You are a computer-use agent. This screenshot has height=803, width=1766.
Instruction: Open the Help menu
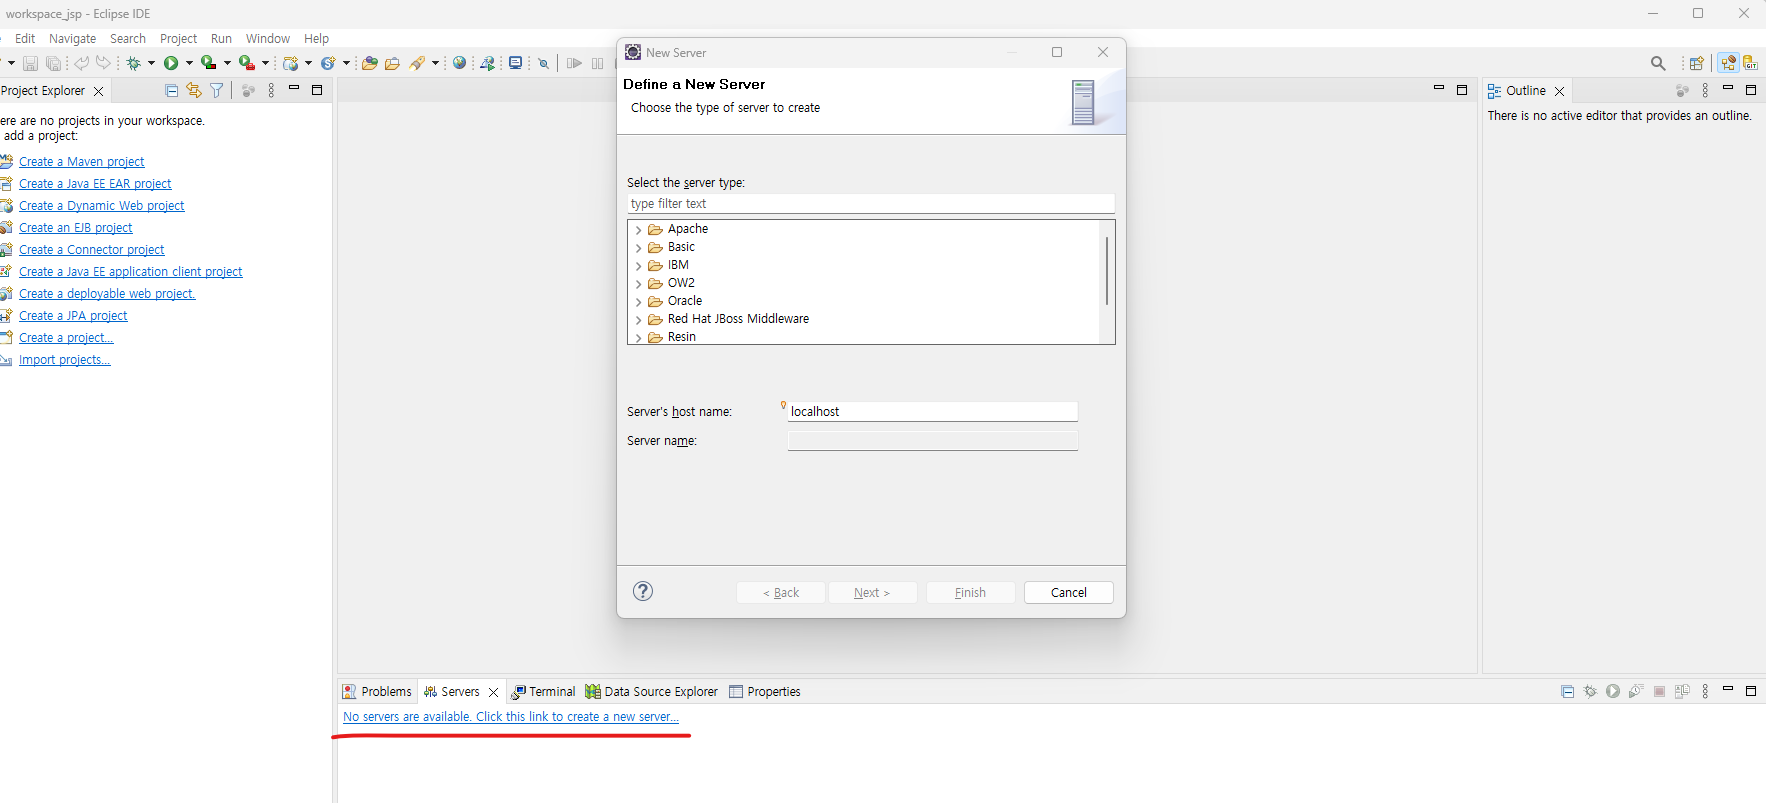(x=316, y=38)
